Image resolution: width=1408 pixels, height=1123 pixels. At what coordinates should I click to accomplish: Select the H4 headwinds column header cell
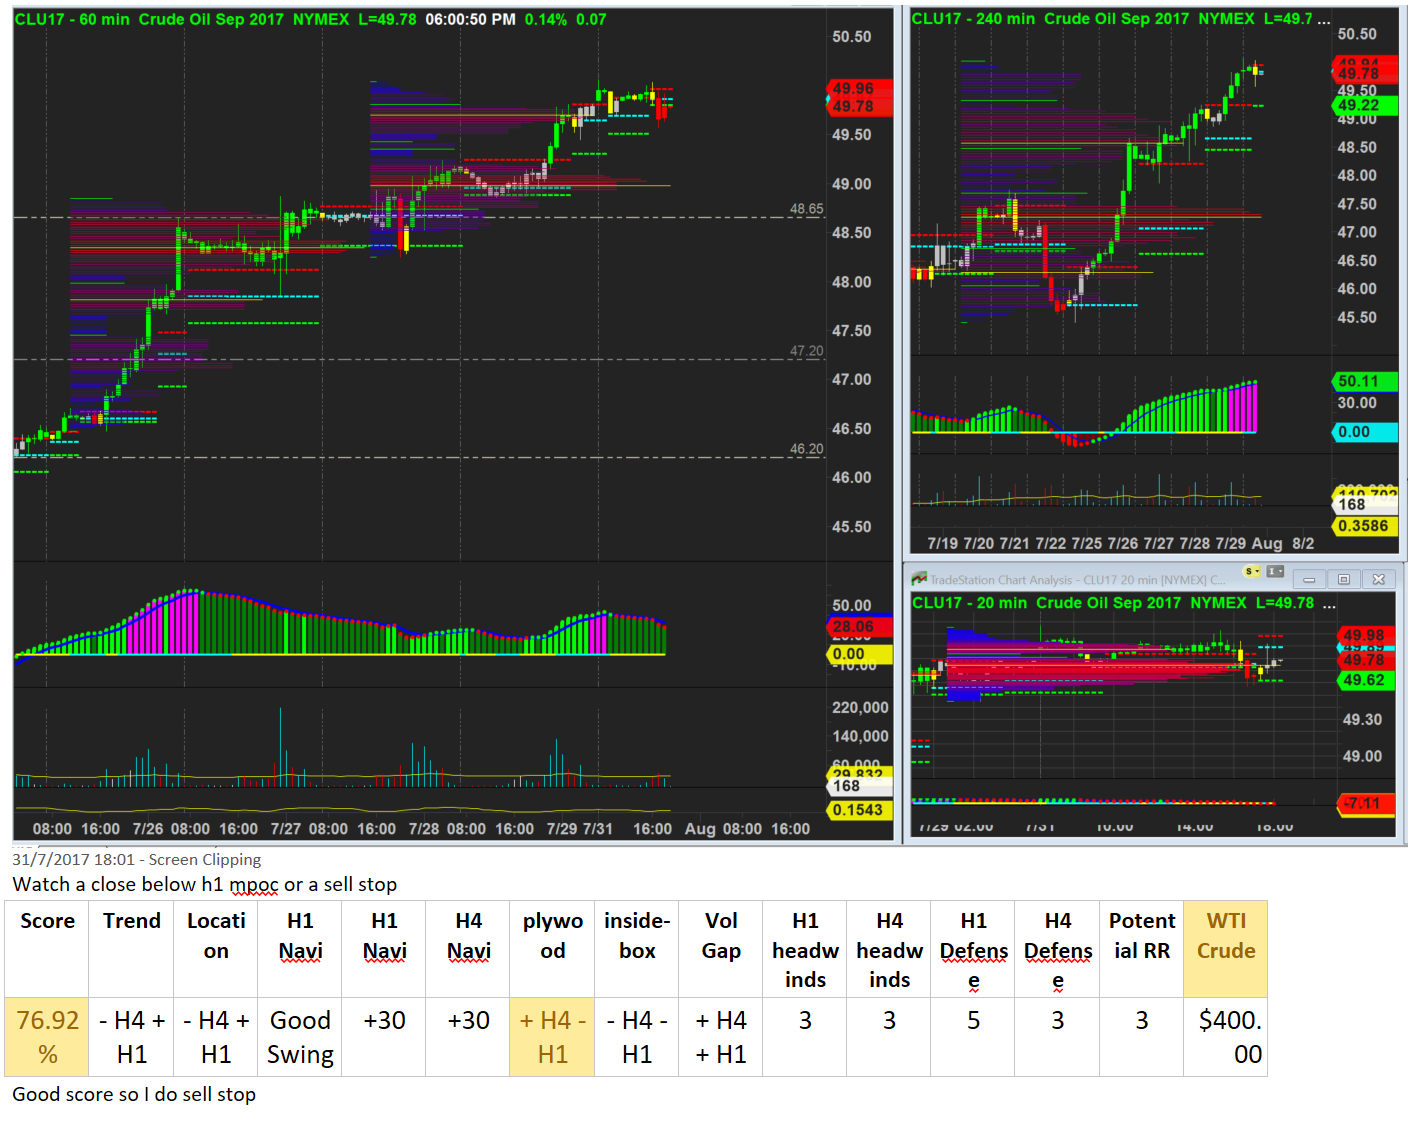point(889,949)
